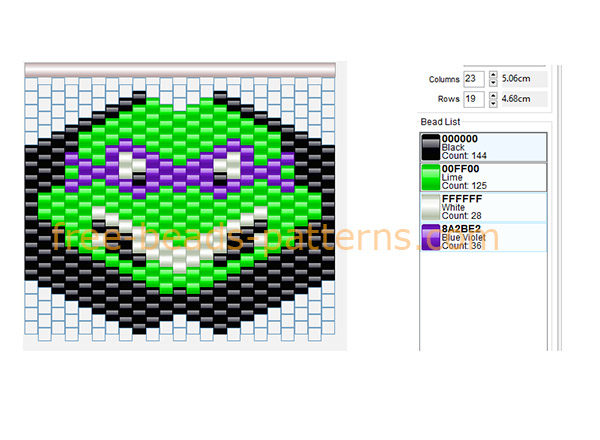Click the 'Count: 28' text for White
The height and width of the screenshot is (440, 600).
(x=461, y=216)
